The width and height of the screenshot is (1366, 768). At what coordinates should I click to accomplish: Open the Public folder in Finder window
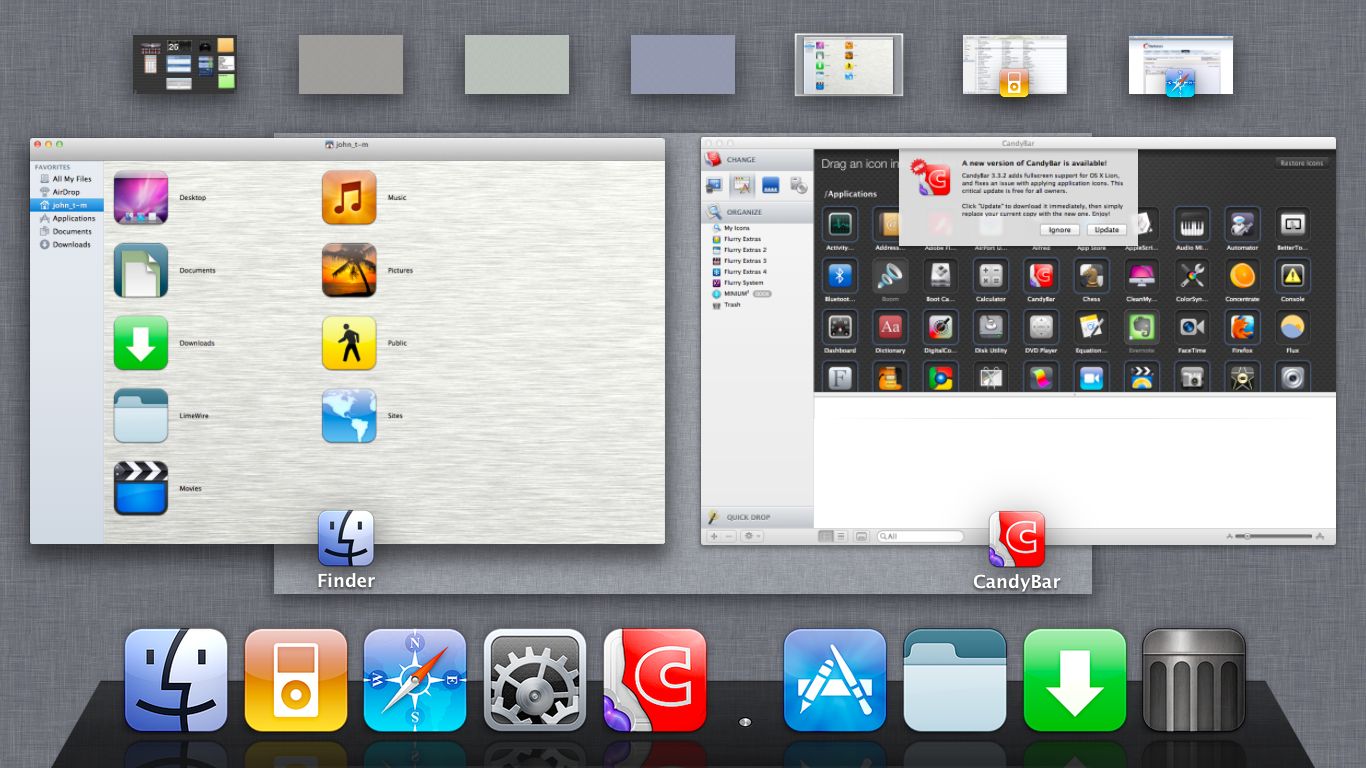click(349, 343)
